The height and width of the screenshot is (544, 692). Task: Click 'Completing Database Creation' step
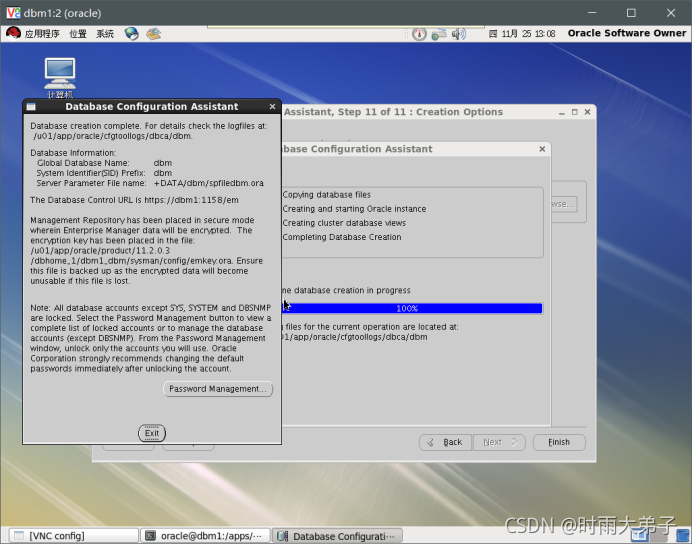(x=342, y=237)
